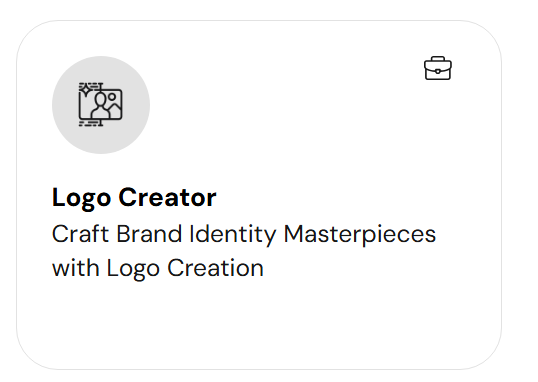Image resolution: width=538 pixels, height=382 pixels.
Task: Click the word 'Craft' starting the description
Action: pos(80,234)
